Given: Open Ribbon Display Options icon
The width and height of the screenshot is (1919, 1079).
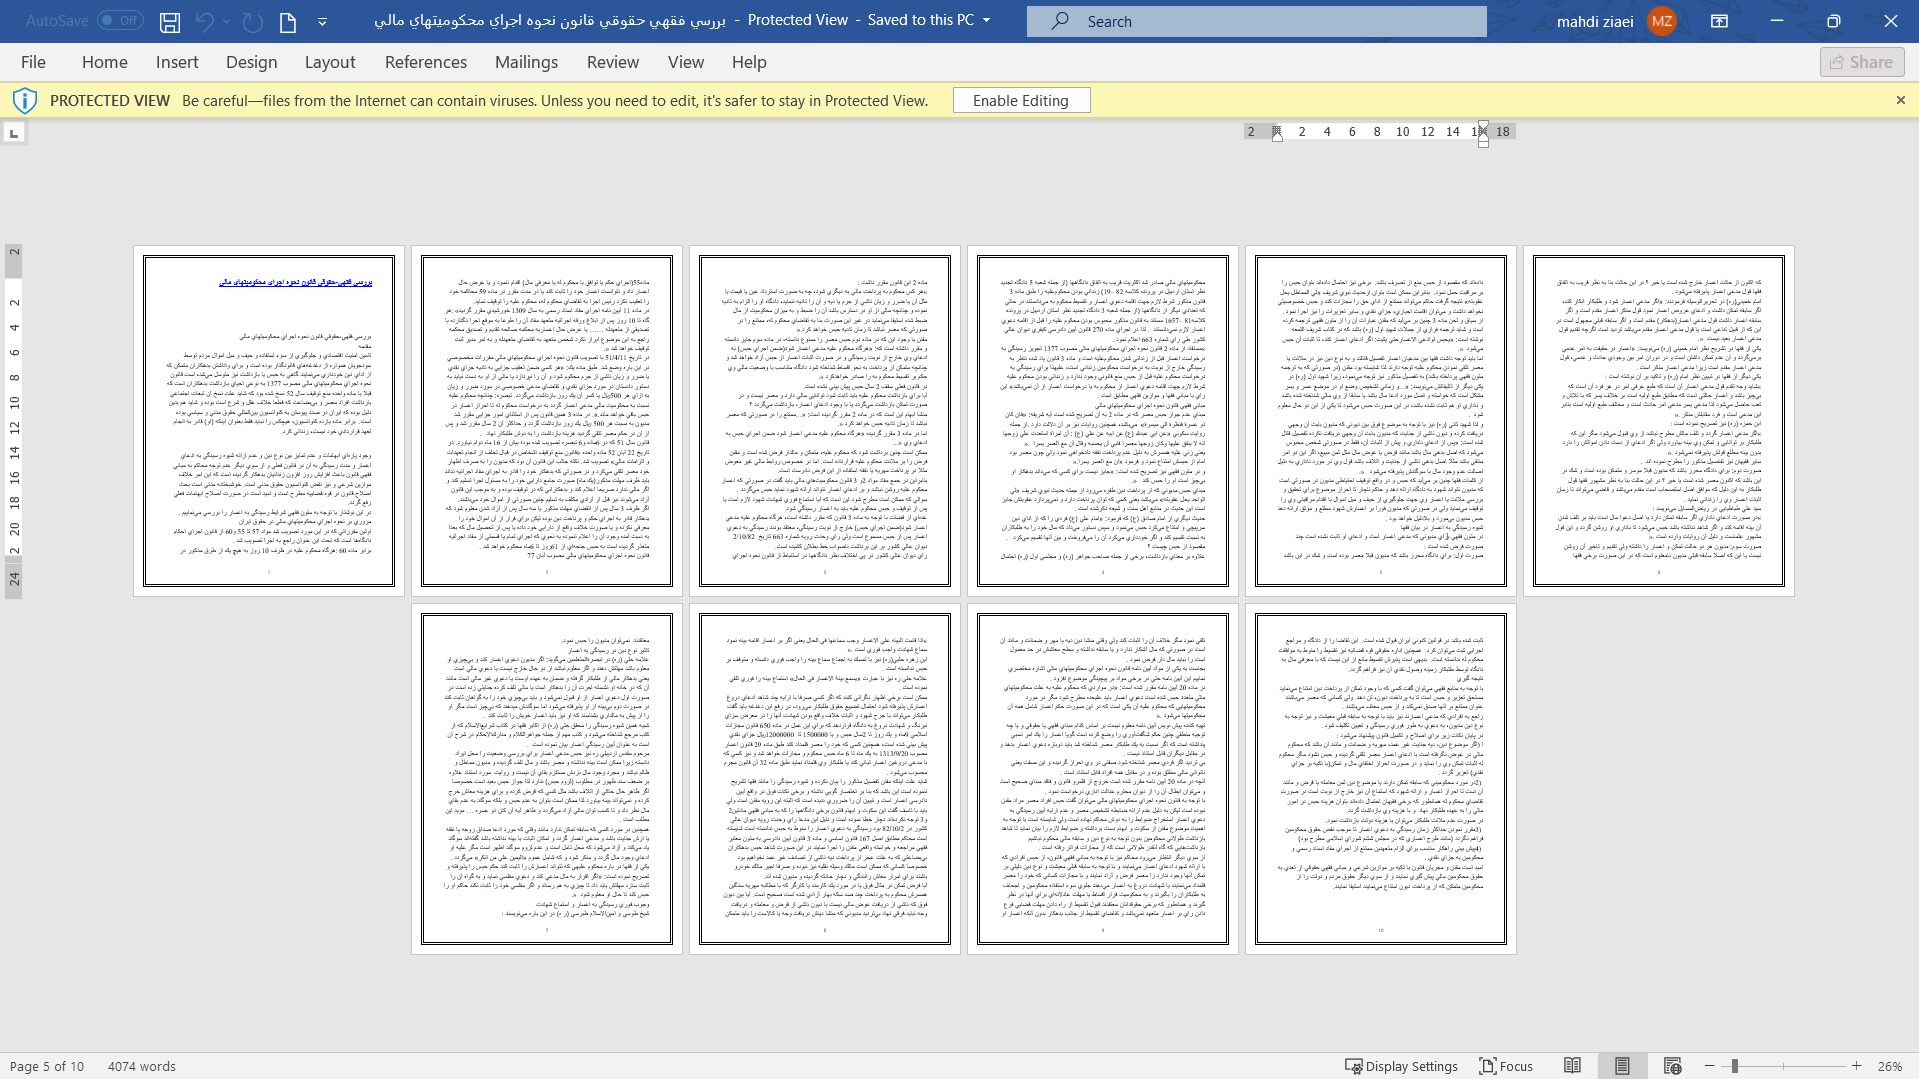Looking at the screenshot, I should (1720, 21).
